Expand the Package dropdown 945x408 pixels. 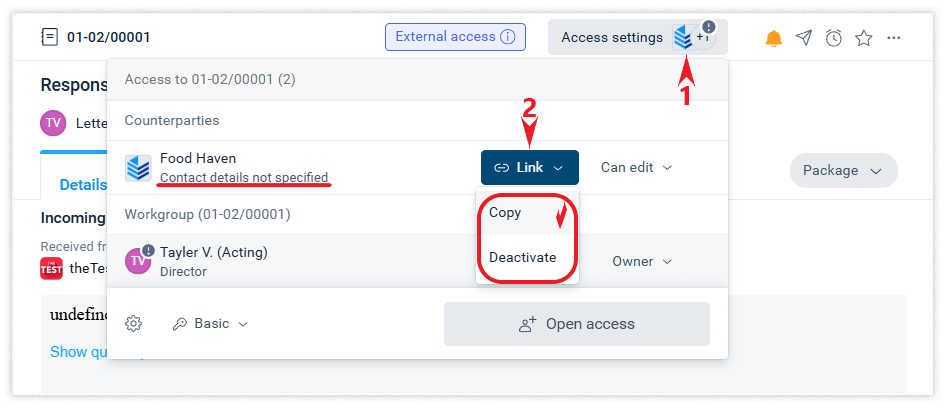click(843, 170)
